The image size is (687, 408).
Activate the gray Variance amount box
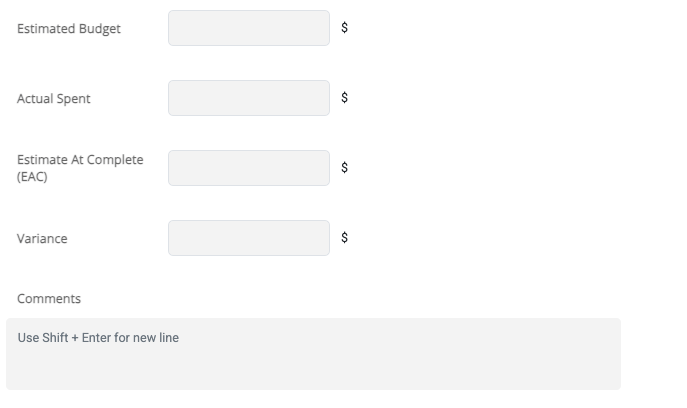tap(248, 238)
